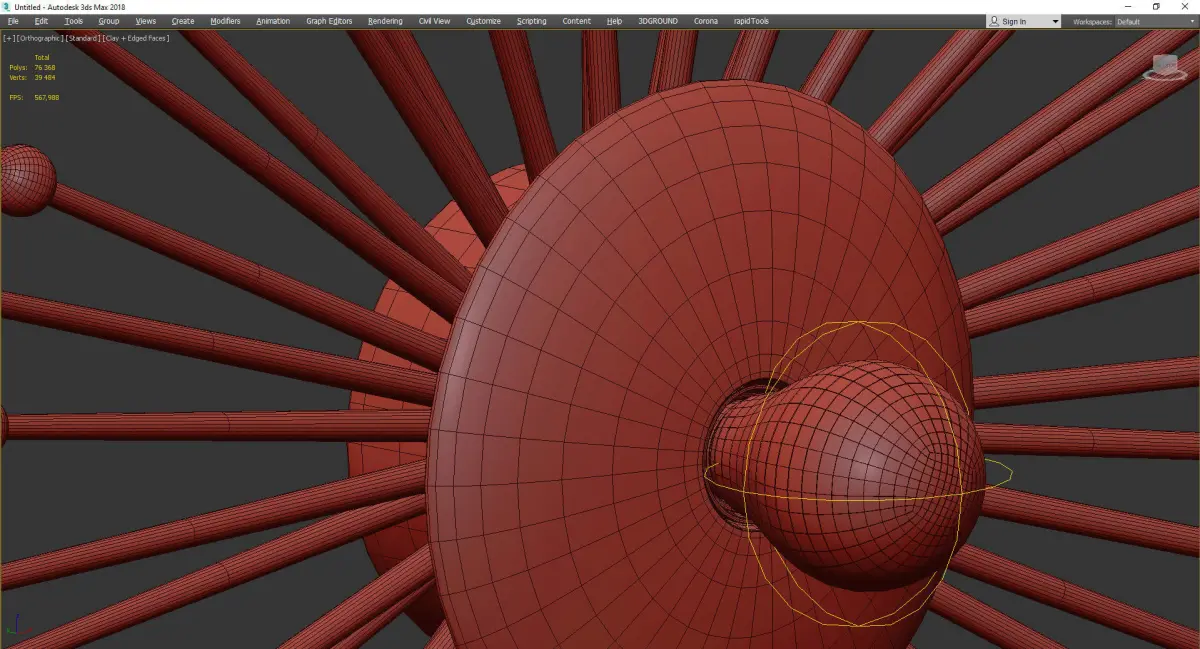Expand the Sign In dropdown arrow
1200x649 pixels.
pos(1055,22)
